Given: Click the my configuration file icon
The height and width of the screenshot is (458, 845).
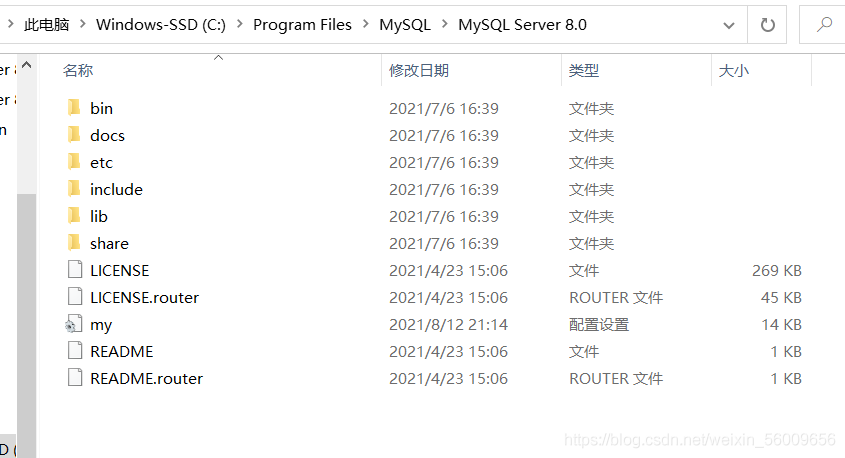Looking at the screenshot, I should (x=74, y=324).
